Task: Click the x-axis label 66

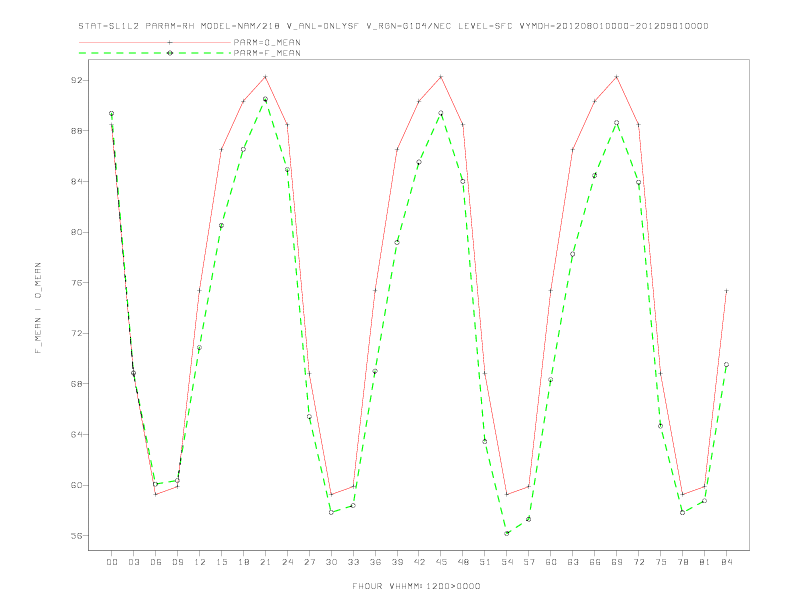Action: click(x=595, y=562)
